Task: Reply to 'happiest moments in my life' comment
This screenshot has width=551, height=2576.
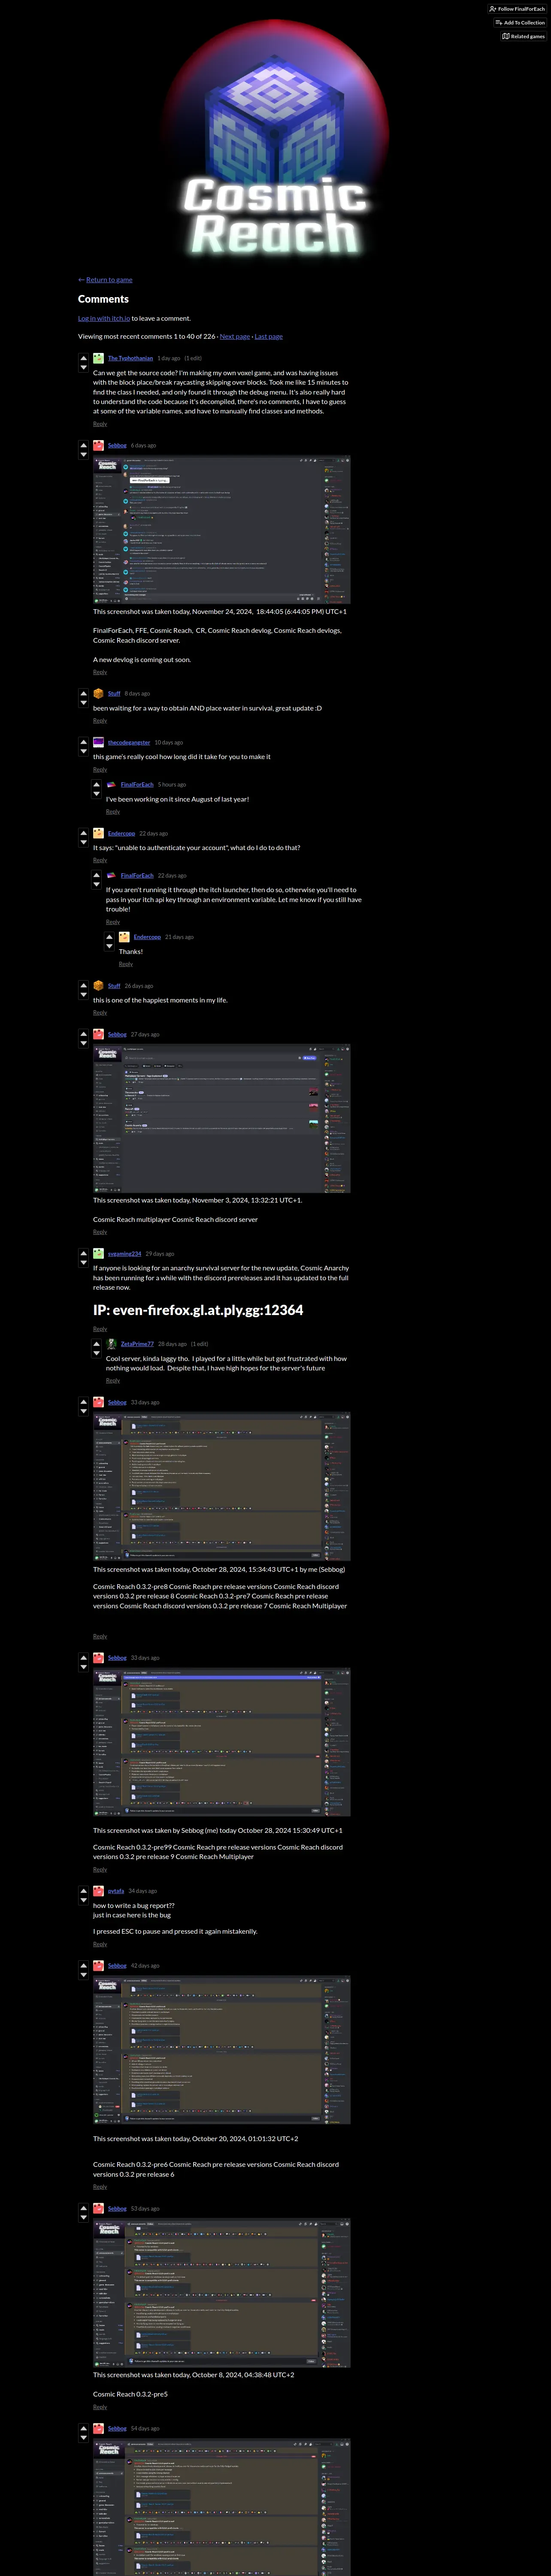Action: [100, 1013]
